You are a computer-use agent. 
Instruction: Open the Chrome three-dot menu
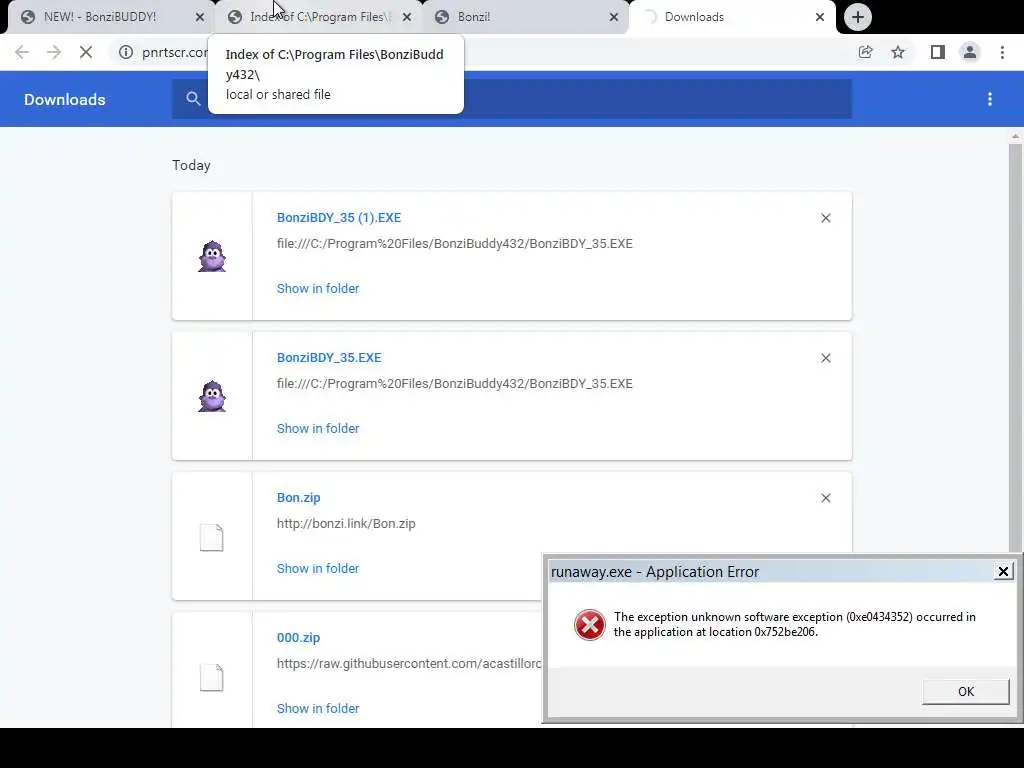pyautogui.click(x=1002, y=52)
